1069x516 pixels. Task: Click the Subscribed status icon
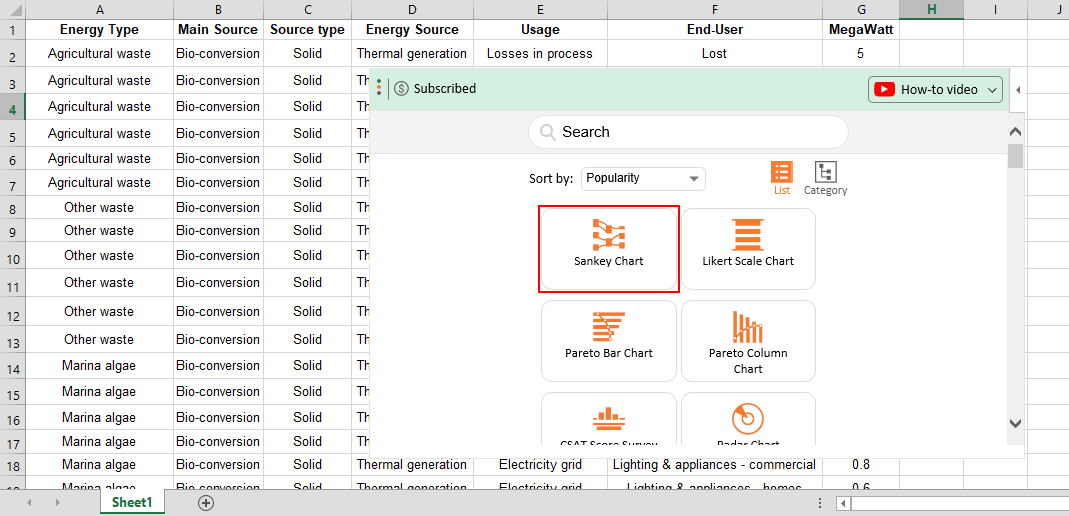(402, 89)
